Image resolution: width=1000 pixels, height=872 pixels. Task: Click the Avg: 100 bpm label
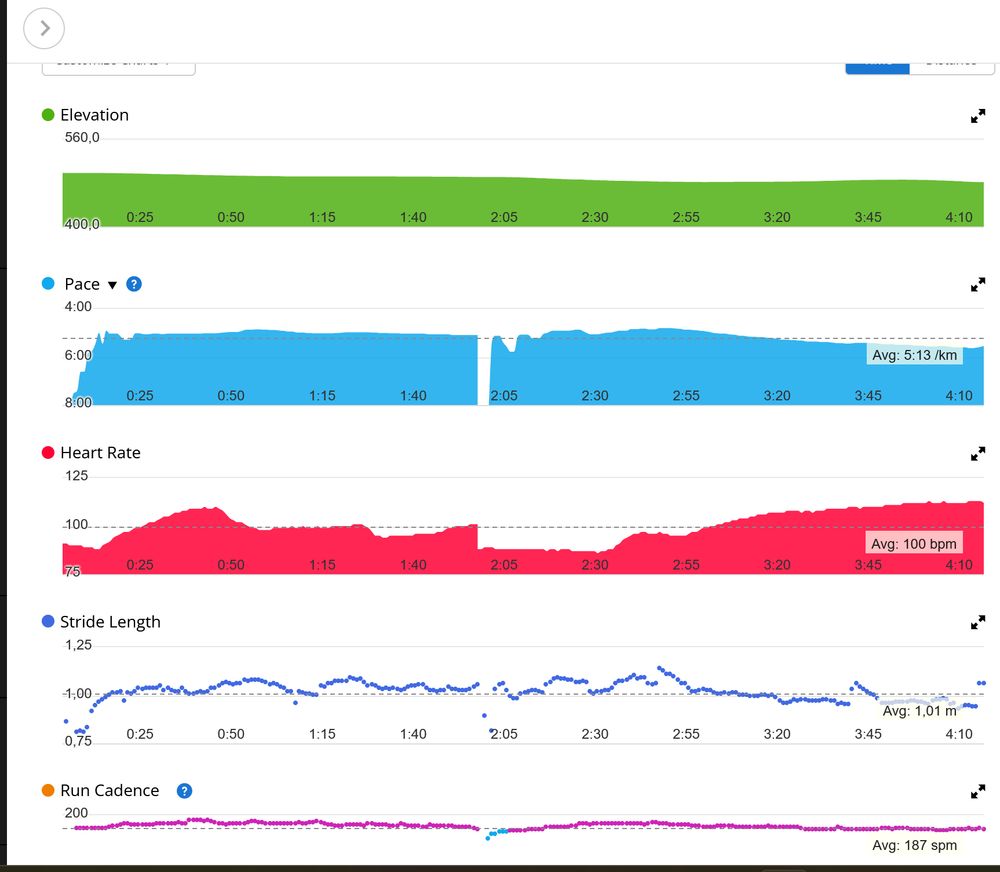[914, 544]
